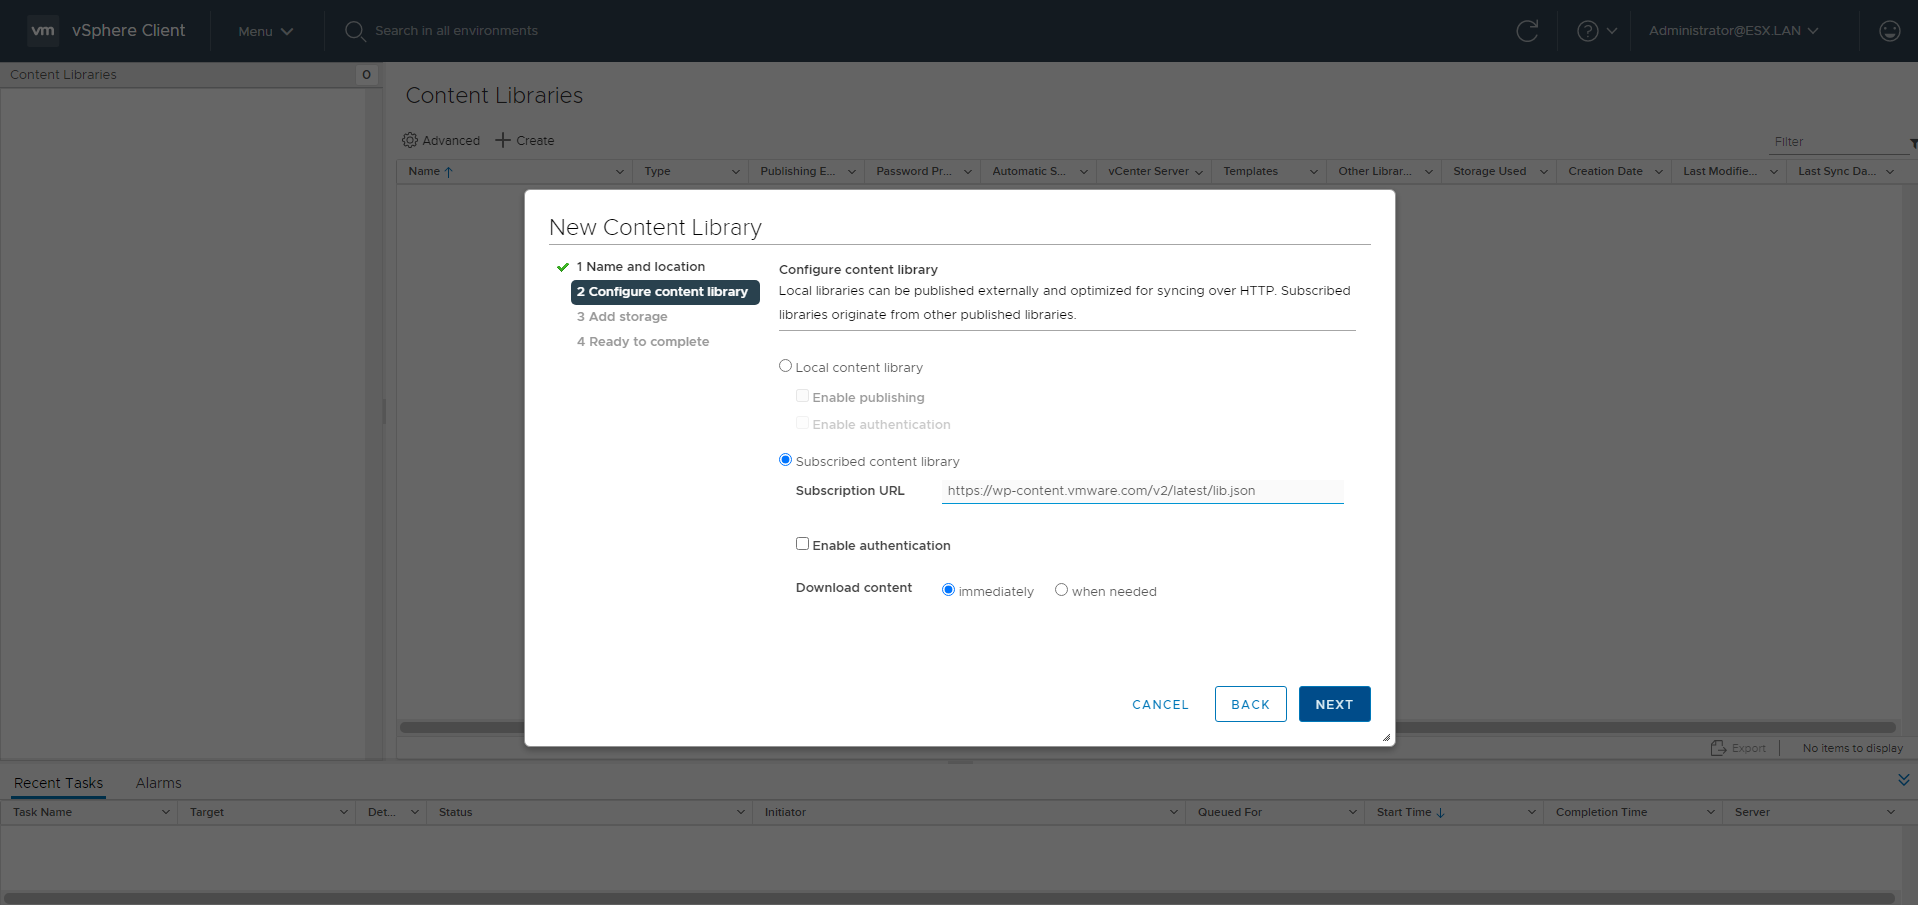Expand the Administrator@ESX.LAN user dropdown

click(1733, 31)
